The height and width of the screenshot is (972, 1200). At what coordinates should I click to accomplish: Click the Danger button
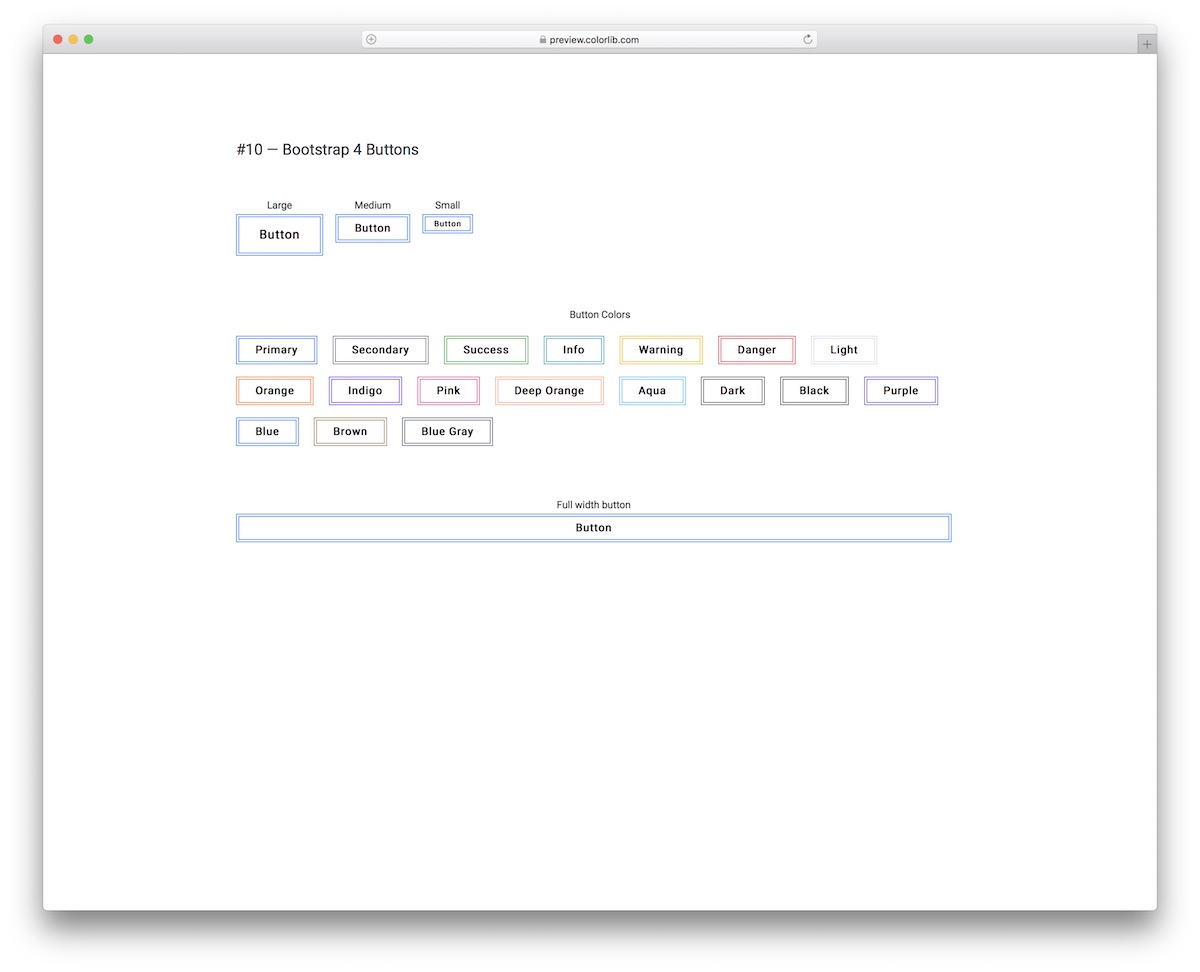coord(756,349)
